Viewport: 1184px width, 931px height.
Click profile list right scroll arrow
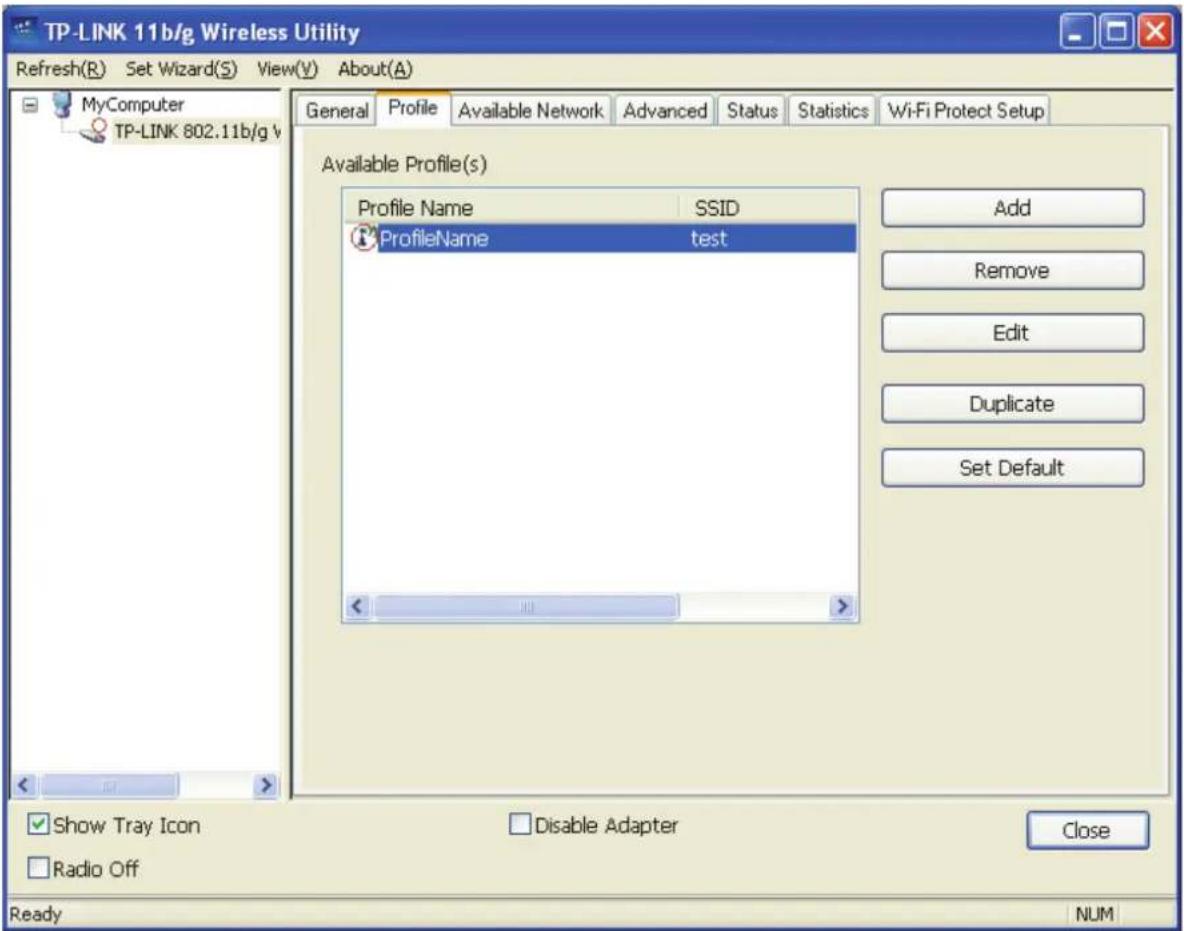click(x=841, y=606)
